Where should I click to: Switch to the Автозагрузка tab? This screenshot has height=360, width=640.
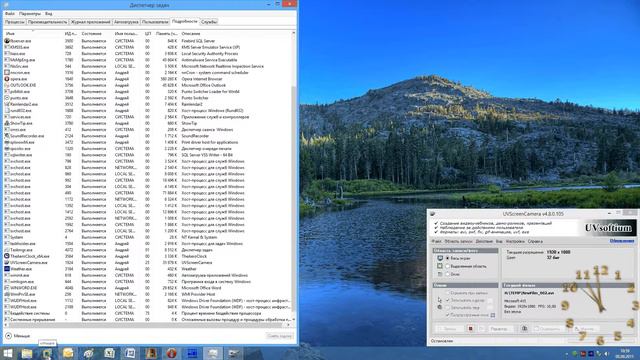click(126, 22)
